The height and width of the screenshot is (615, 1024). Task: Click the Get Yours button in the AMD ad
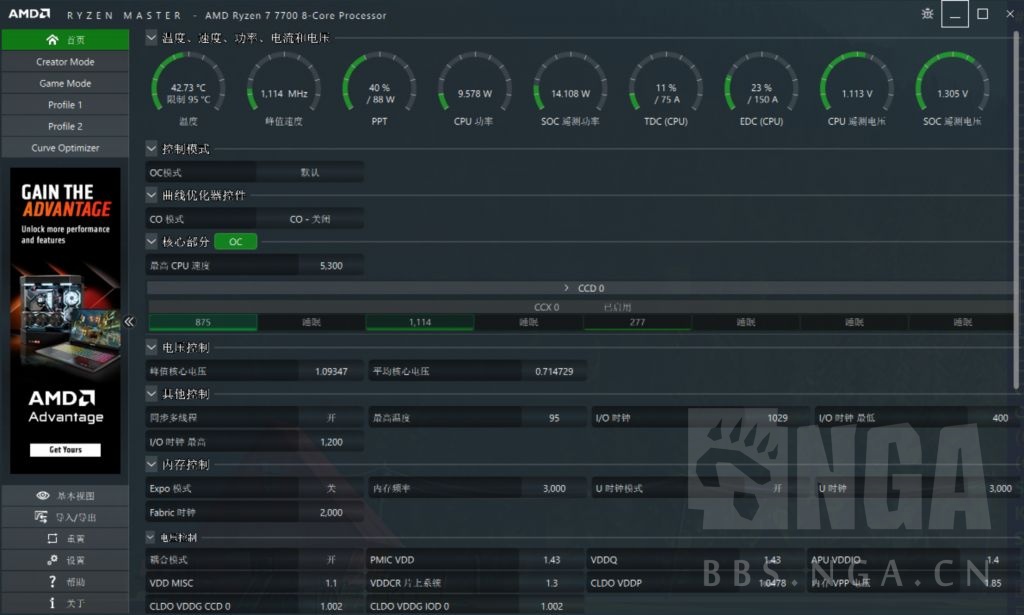tap(65, 450)
